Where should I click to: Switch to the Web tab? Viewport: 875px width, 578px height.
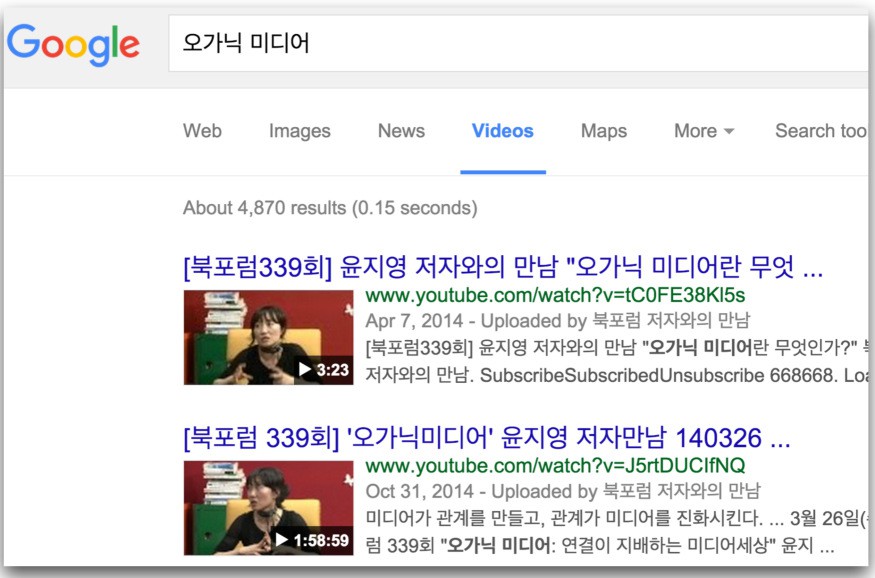(202, 131)
